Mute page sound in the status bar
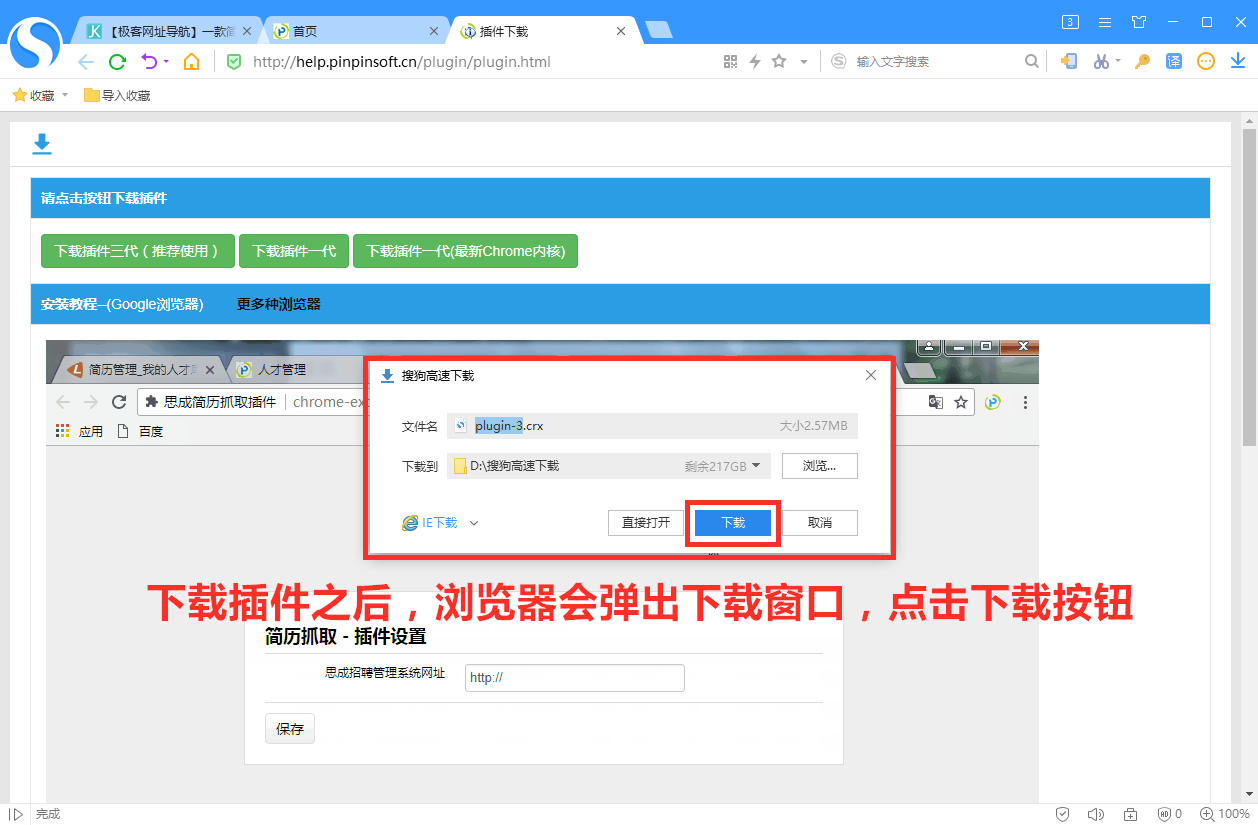The width and height of the screenshot is (1258, 825). click(x=1095, y=813)
